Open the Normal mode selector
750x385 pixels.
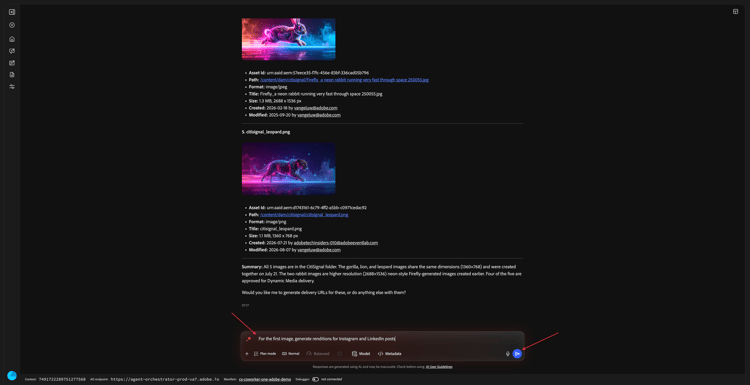(291, 354)
